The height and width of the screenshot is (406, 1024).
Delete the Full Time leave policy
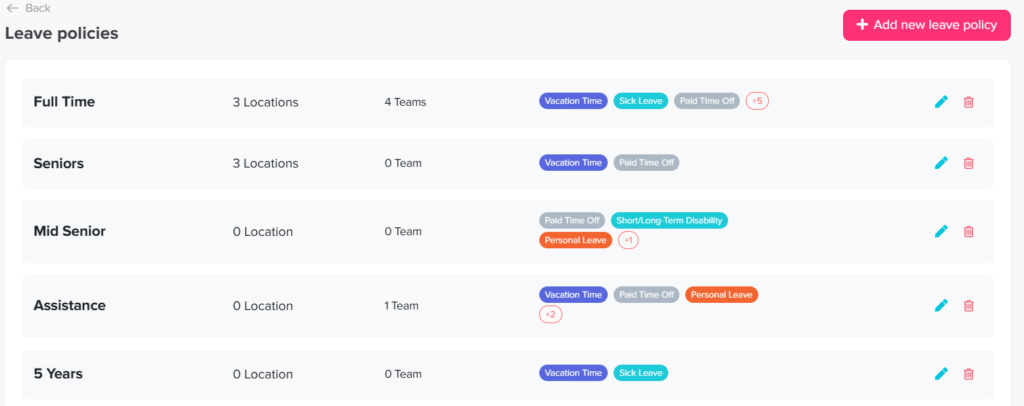968,102
